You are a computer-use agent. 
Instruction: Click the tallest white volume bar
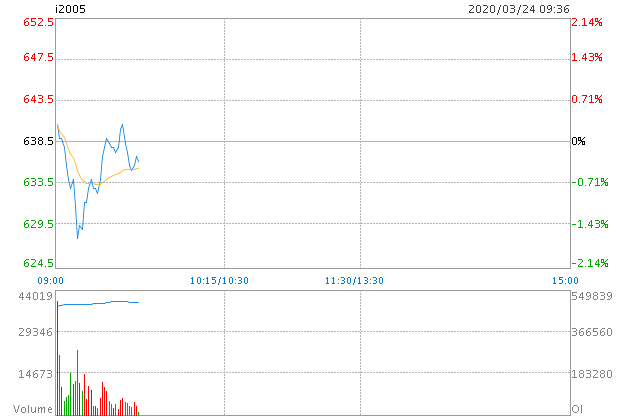tap(57, 357)
